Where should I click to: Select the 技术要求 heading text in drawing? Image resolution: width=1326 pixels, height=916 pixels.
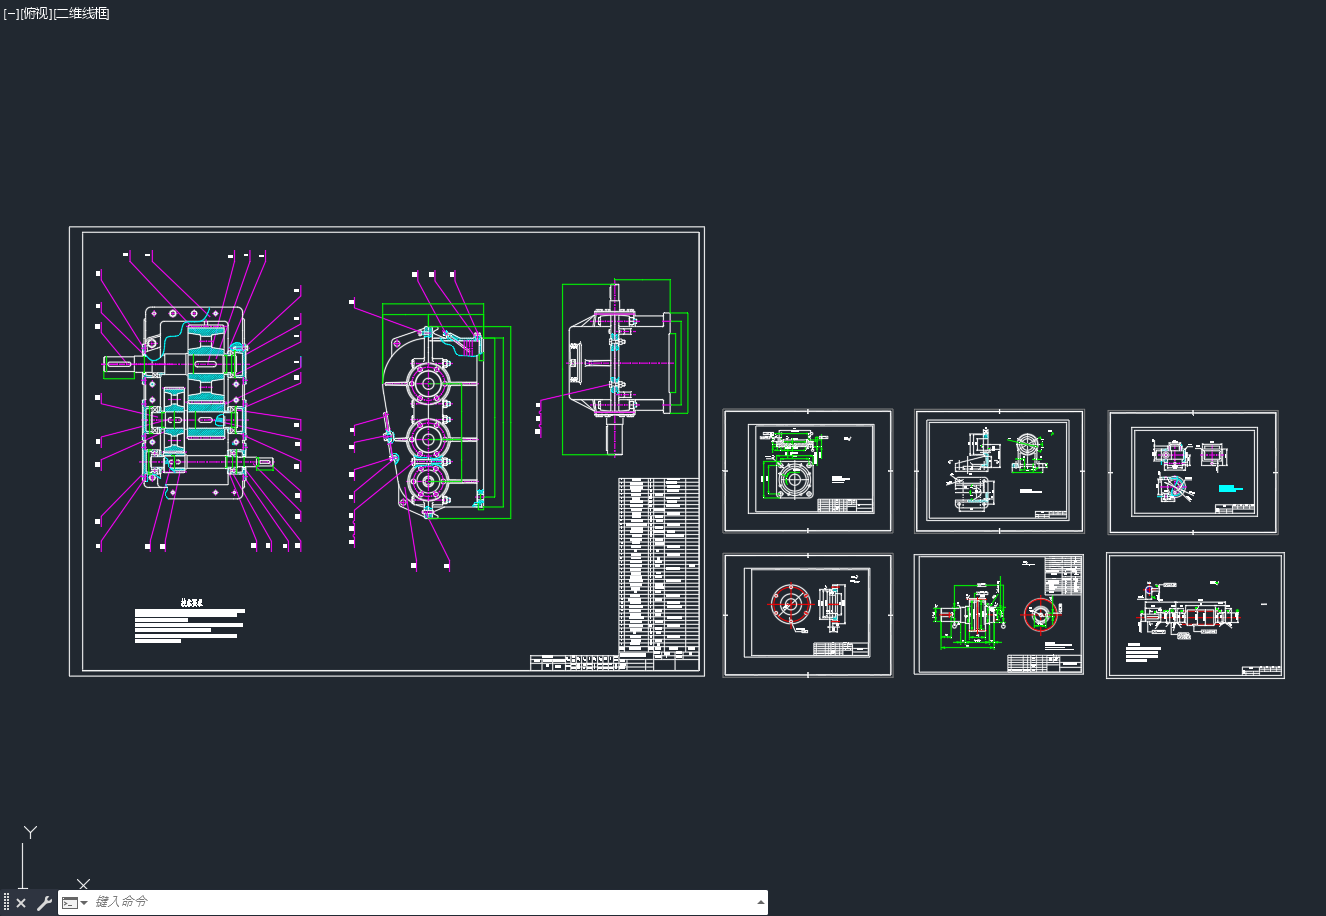(x=190, y=603)
